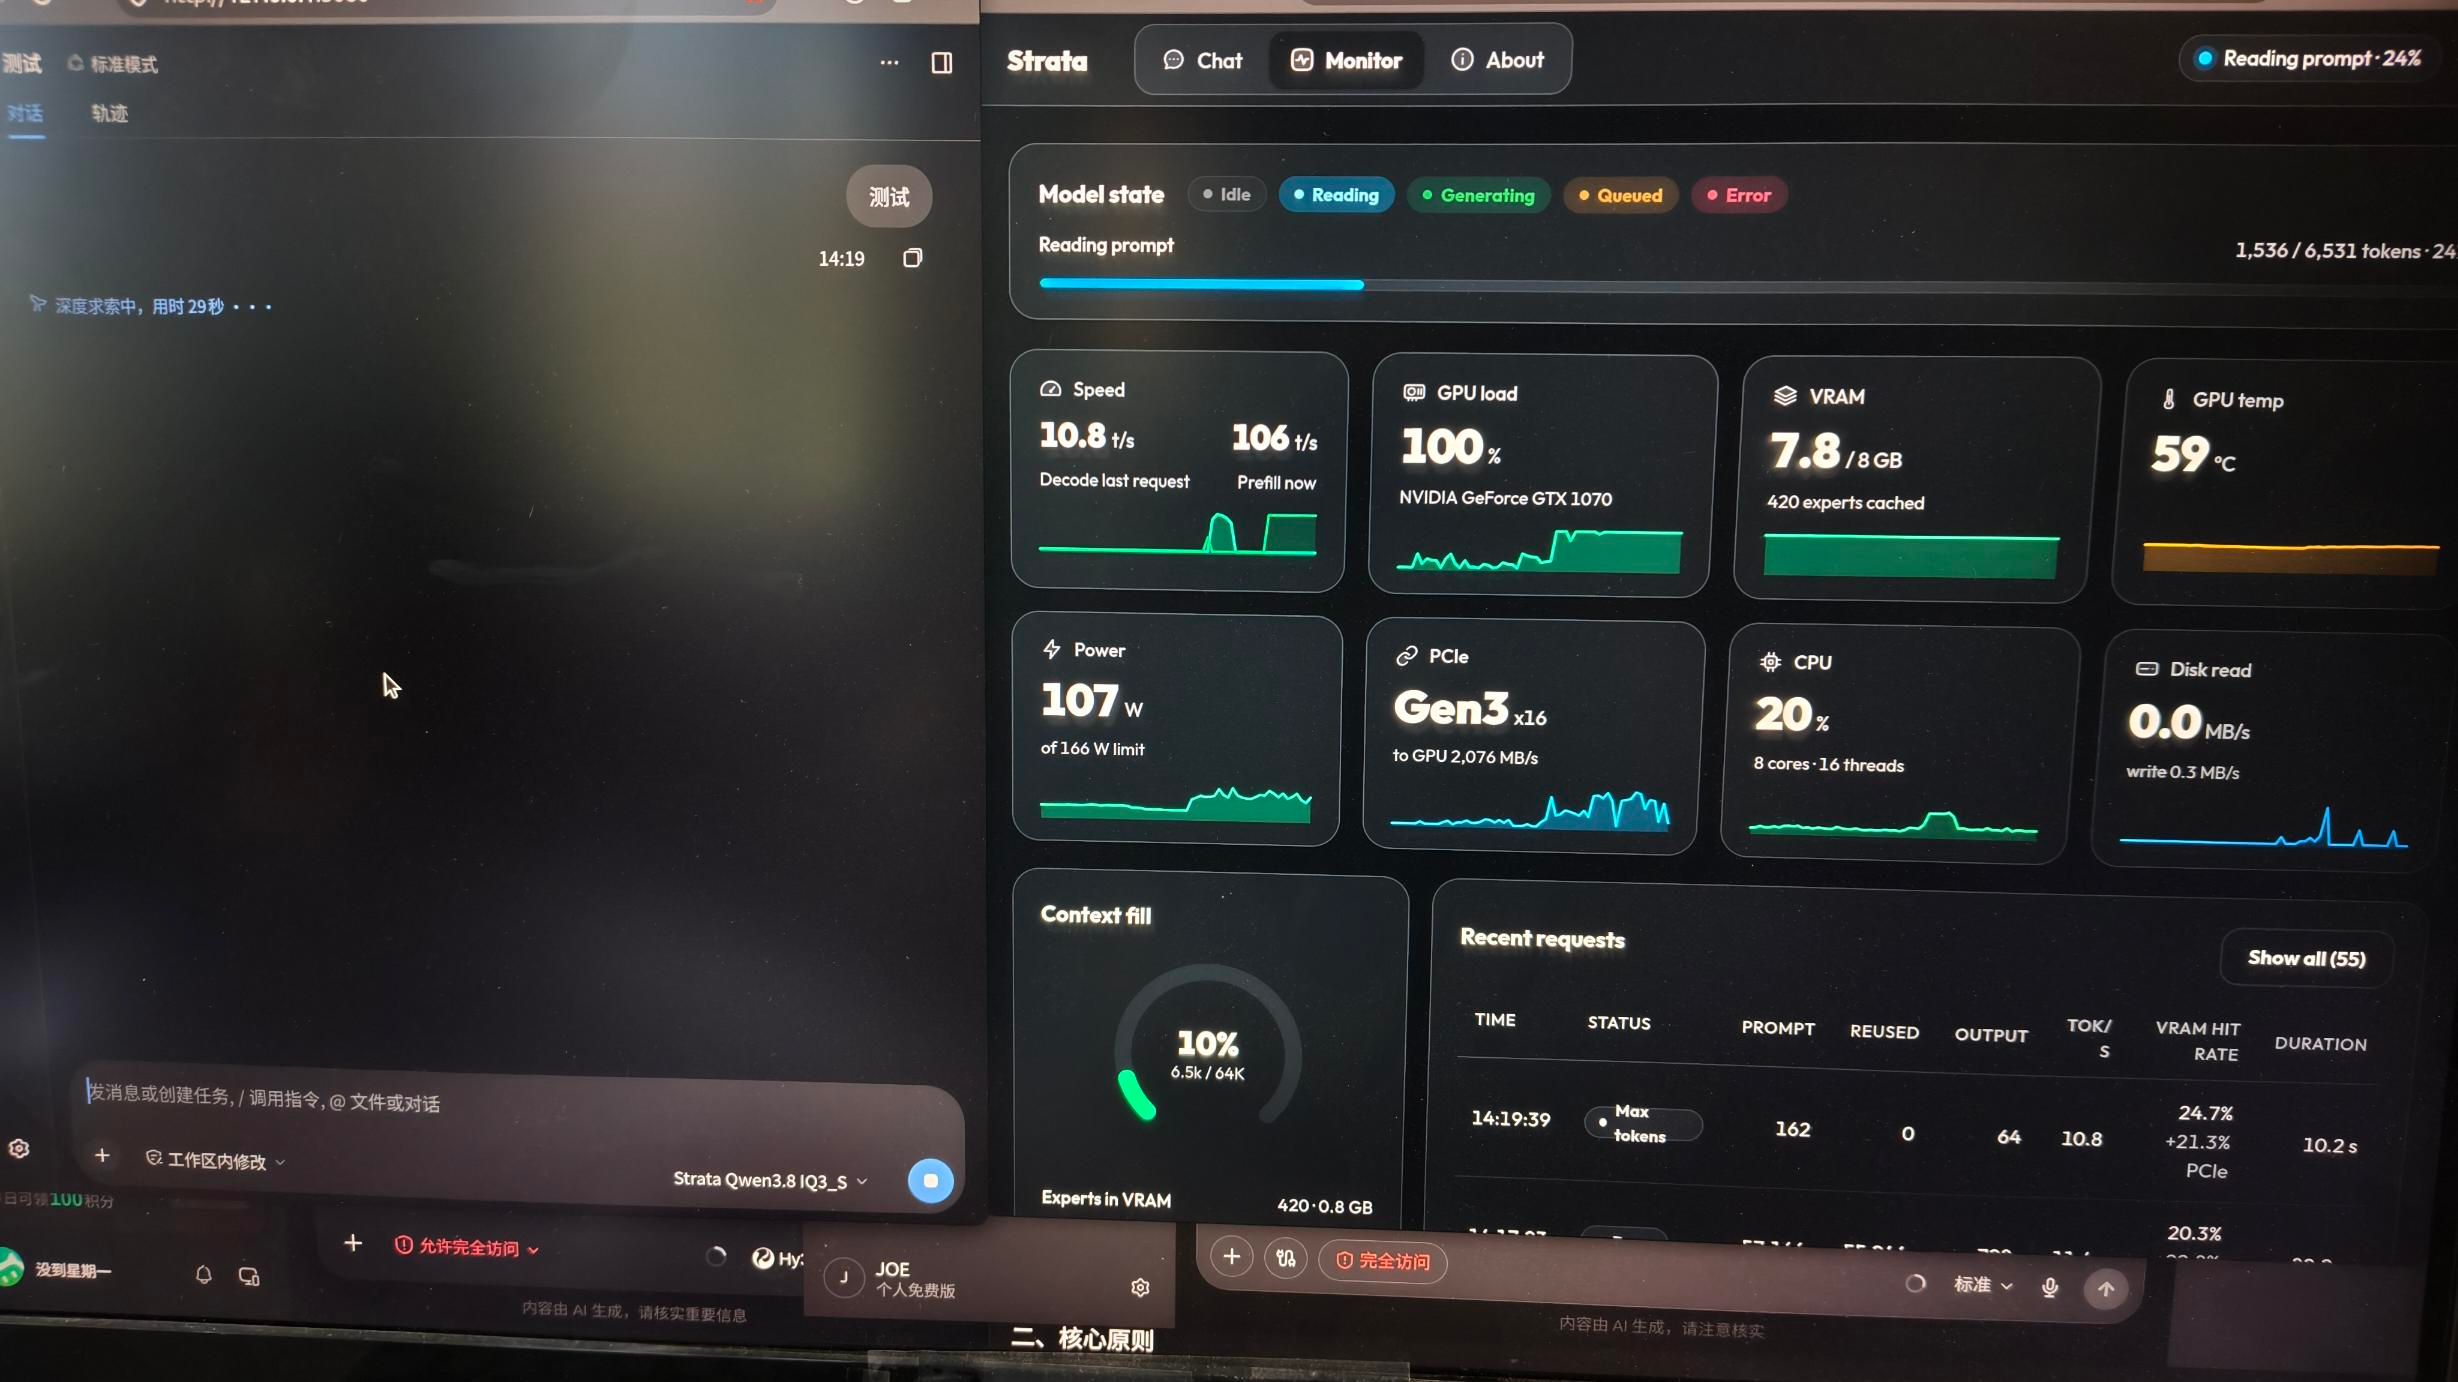Click the Reading prompt 24% status badge
2458x1382 pixels.
point(2310,59)
